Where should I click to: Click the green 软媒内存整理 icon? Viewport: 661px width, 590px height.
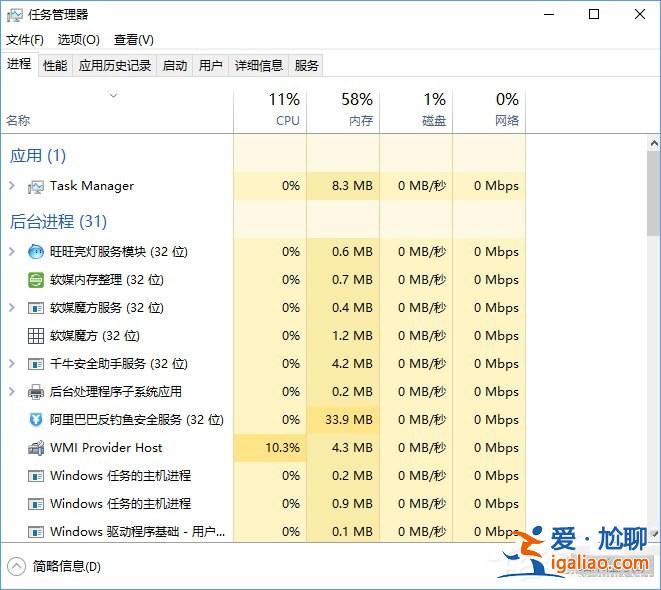(36, 280)
